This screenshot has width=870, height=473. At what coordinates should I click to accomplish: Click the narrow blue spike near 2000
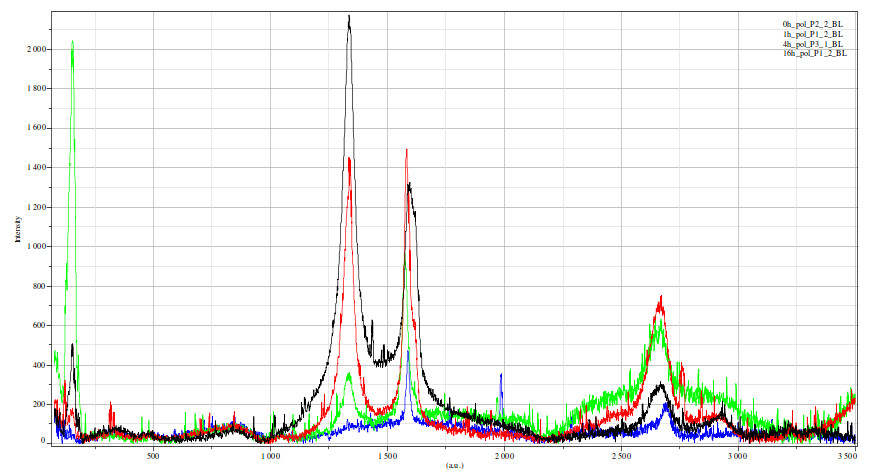(501, 376)
